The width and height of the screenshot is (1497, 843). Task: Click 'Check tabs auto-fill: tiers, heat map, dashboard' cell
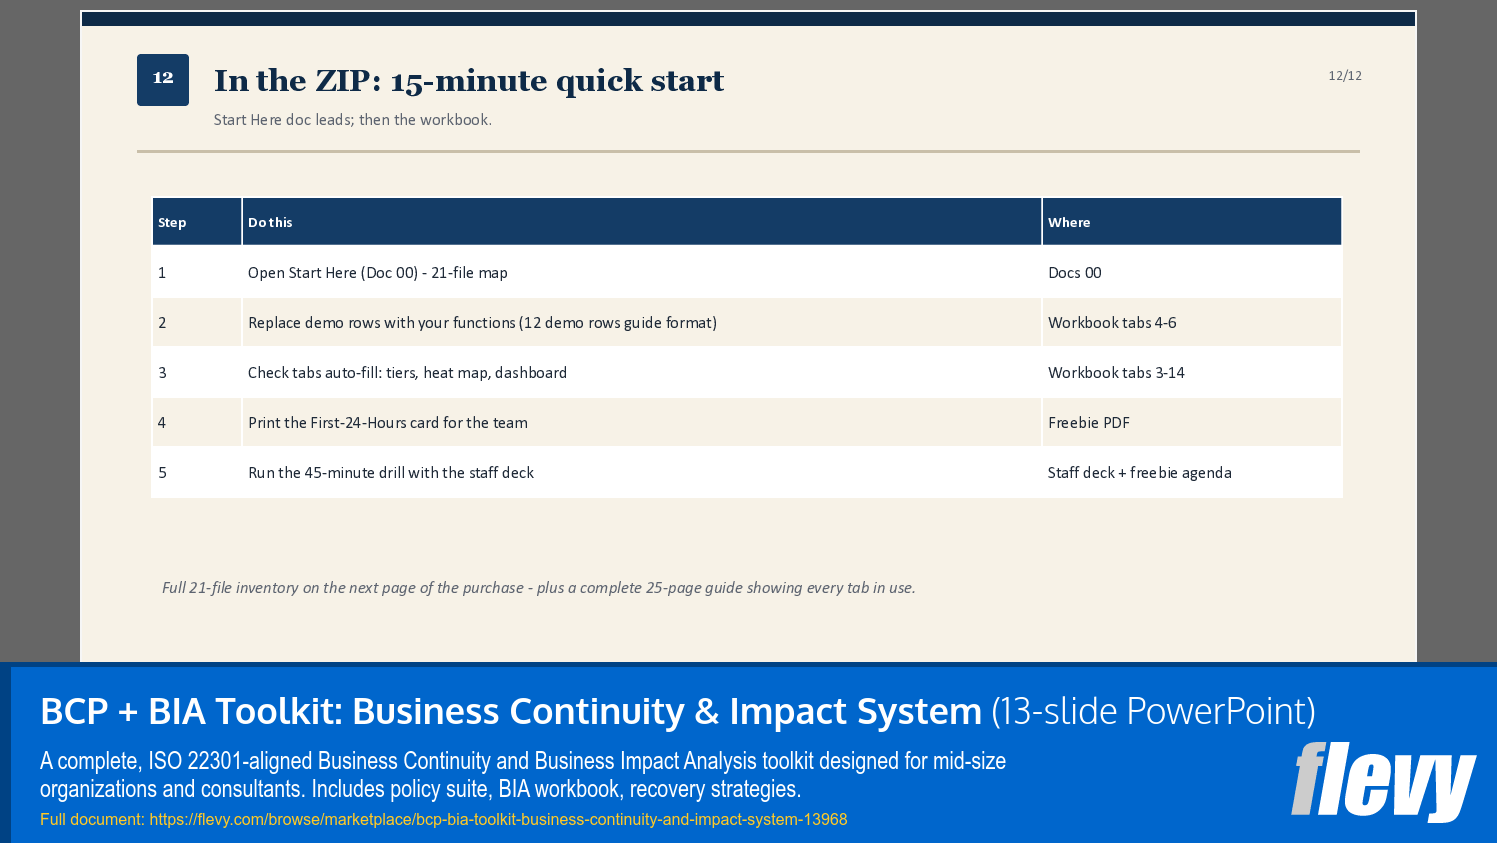point(641,372)
